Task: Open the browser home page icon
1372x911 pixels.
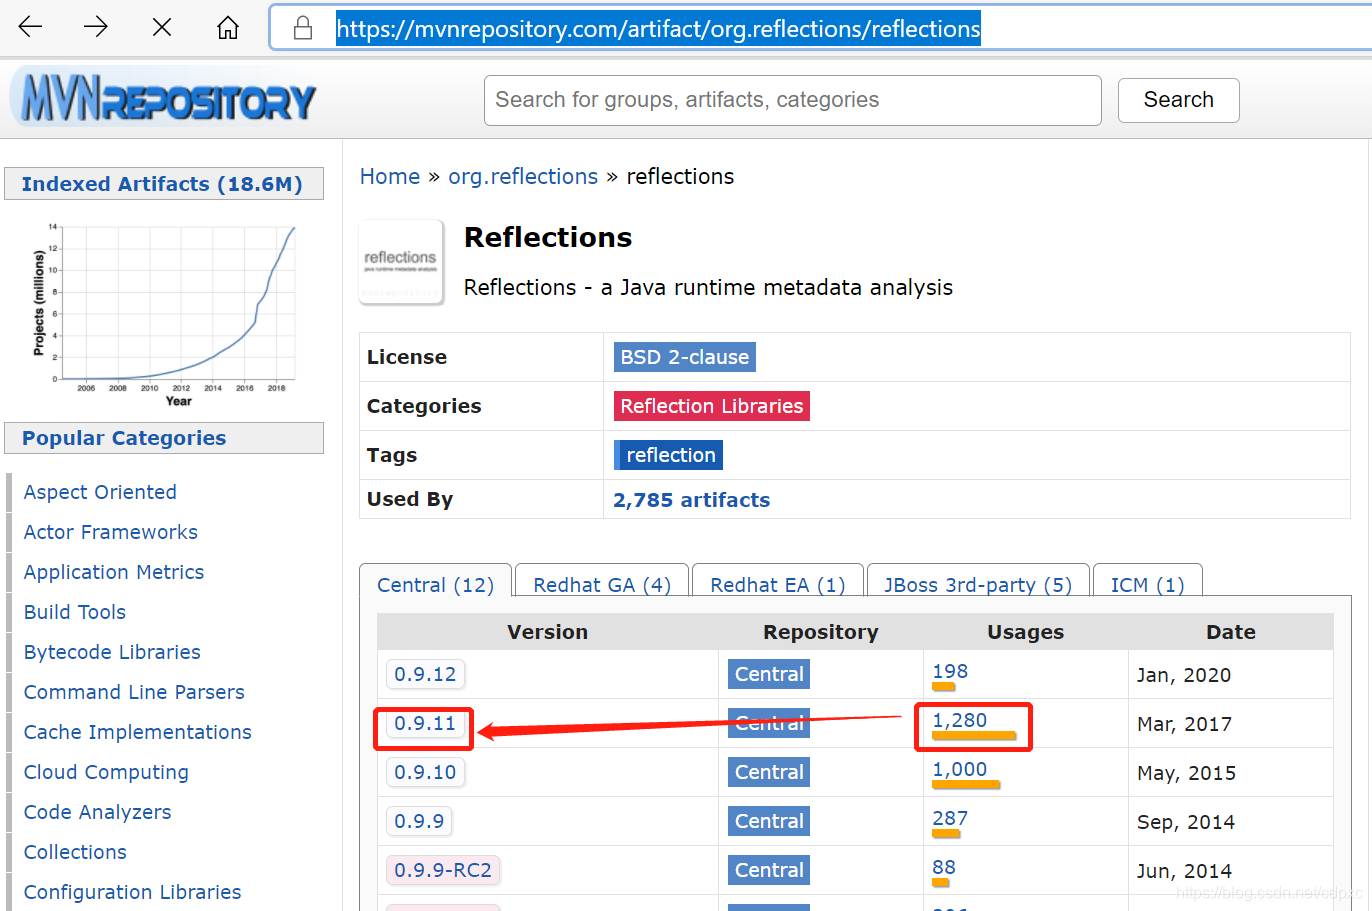Action: pos(228,27)
